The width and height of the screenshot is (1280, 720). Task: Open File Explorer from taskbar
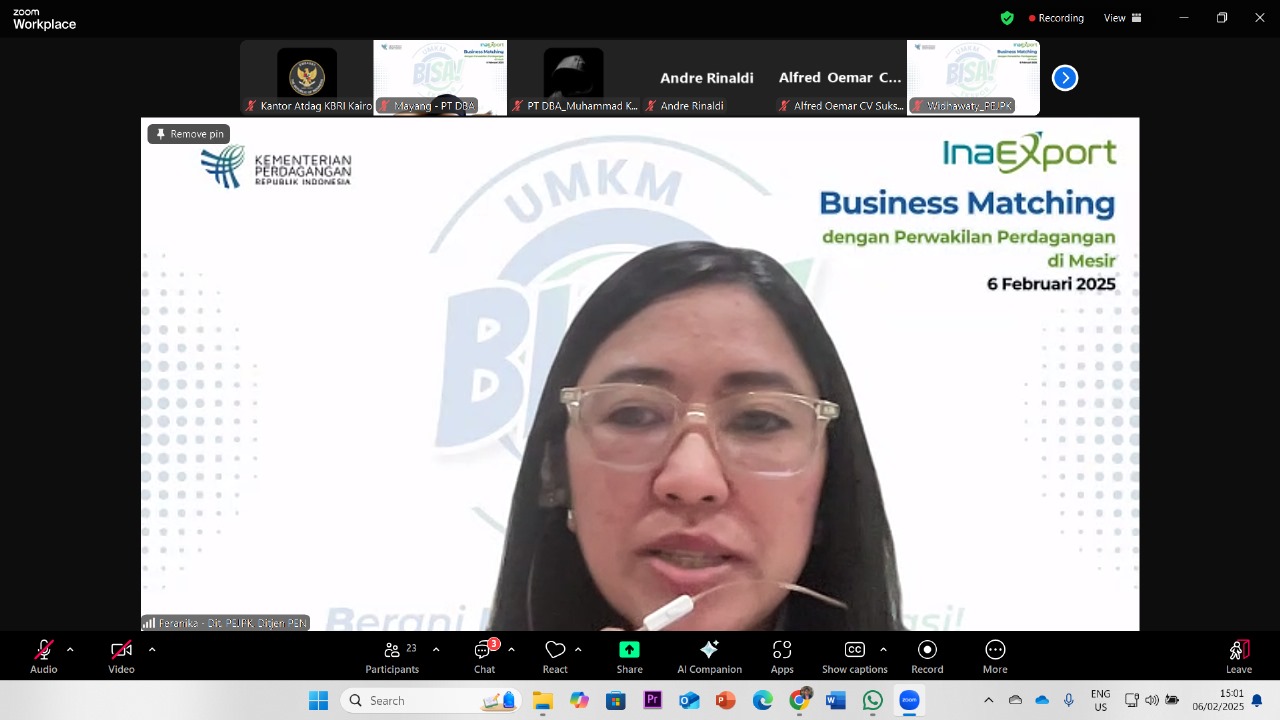coord(543,700)
